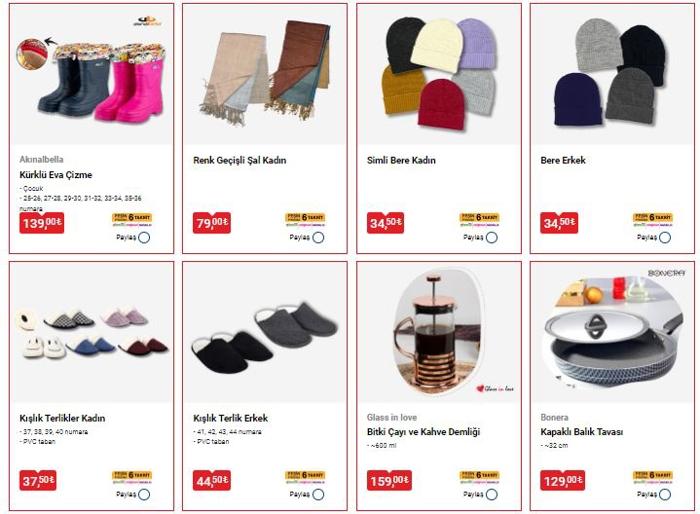The width and height of the screenshot is (700, 514).
Task: Click the 6 taksit badge on Bere Erkek
Action: (653, 219)
